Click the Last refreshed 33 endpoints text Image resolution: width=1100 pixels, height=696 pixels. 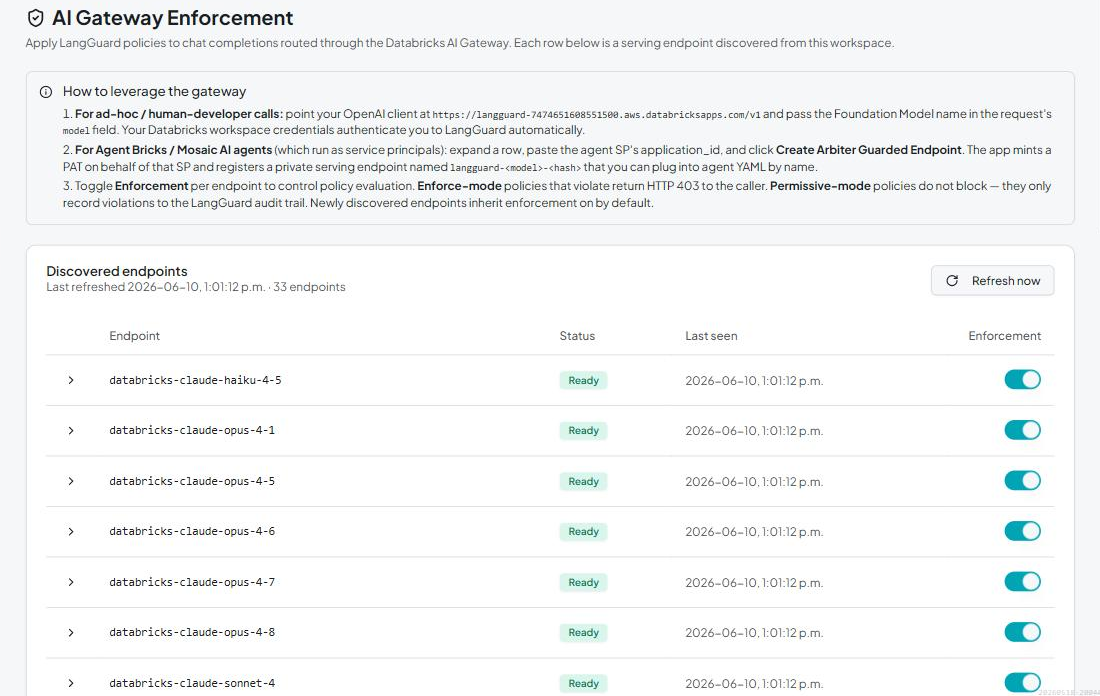coord(196,287)
